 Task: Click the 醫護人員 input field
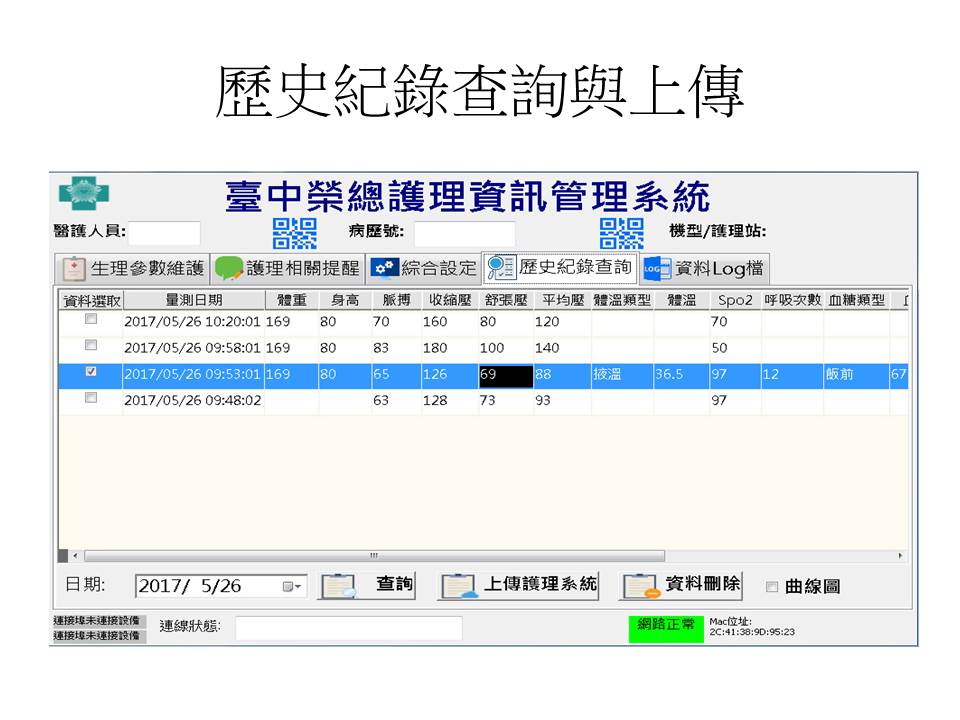point(164,233)
